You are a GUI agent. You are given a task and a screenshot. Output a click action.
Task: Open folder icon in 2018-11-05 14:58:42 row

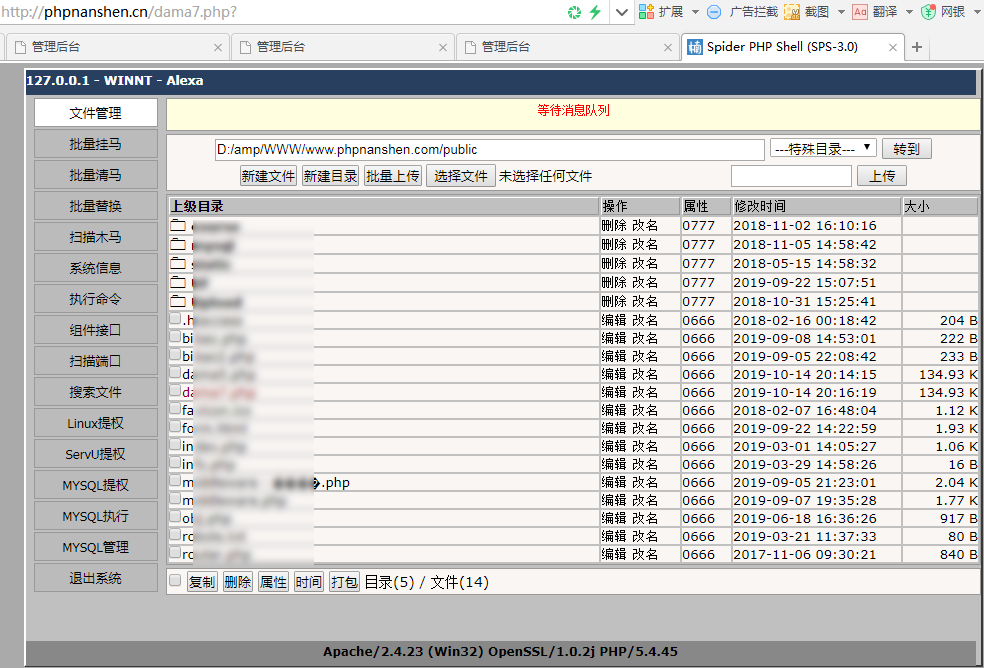pos(178,244)
